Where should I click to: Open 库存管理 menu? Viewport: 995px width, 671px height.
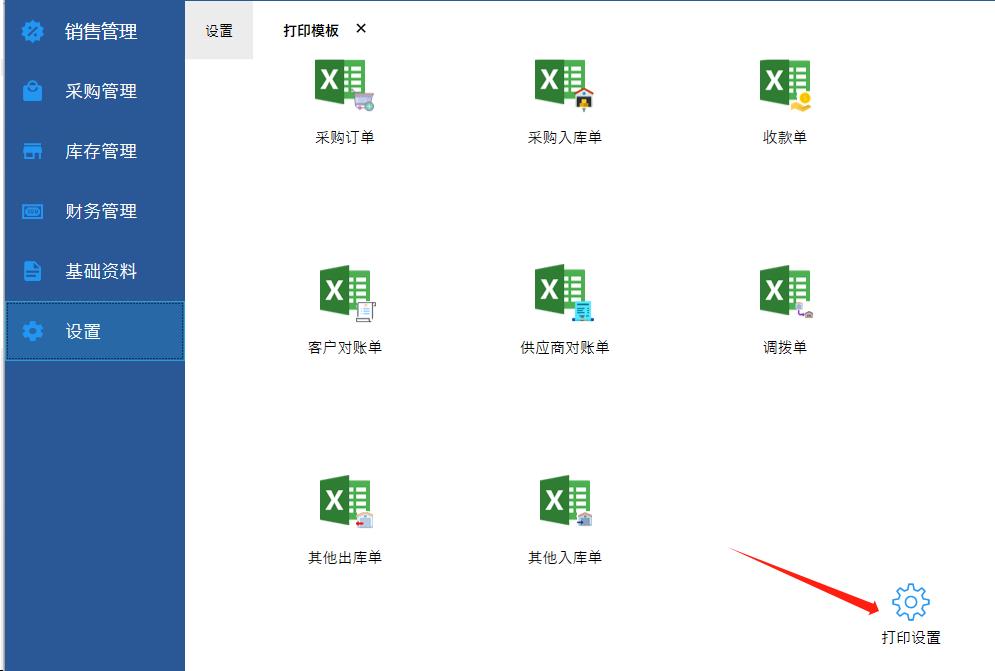click(95, 151)
